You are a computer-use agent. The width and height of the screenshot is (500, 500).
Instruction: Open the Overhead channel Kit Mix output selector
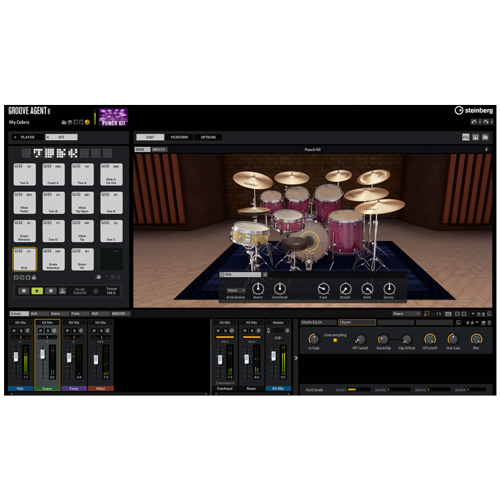[225, 323]
